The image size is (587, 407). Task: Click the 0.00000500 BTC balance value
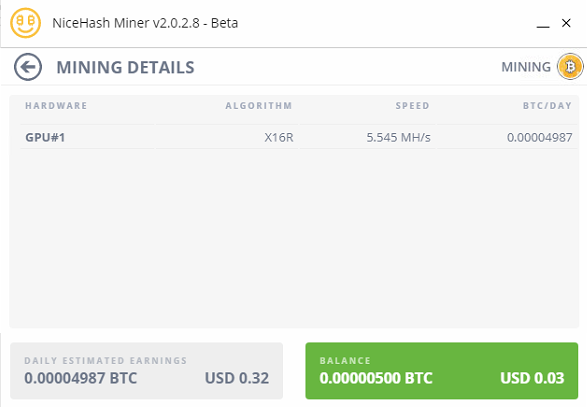(x=376, y=378)
